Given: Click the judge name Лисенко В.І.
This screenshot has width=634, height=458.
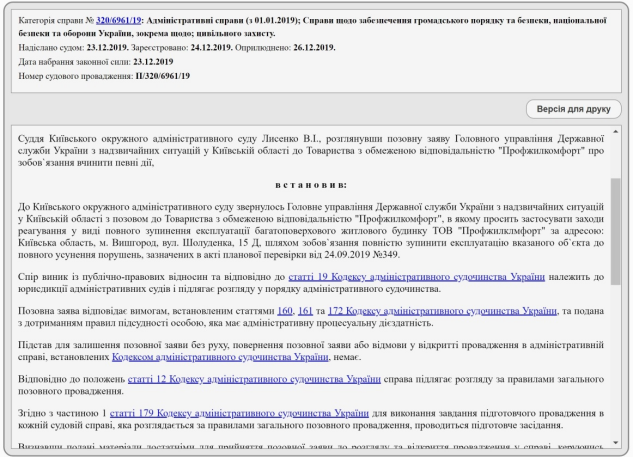Looking at the screenshot, I should (x=291, y=139).
